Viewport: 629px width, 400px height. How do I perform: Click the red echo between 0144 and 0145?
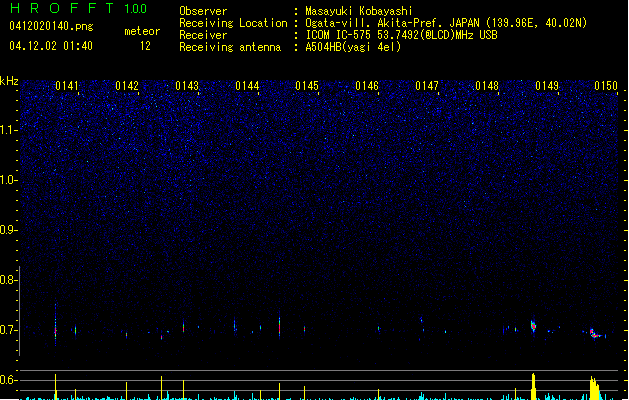280,326
